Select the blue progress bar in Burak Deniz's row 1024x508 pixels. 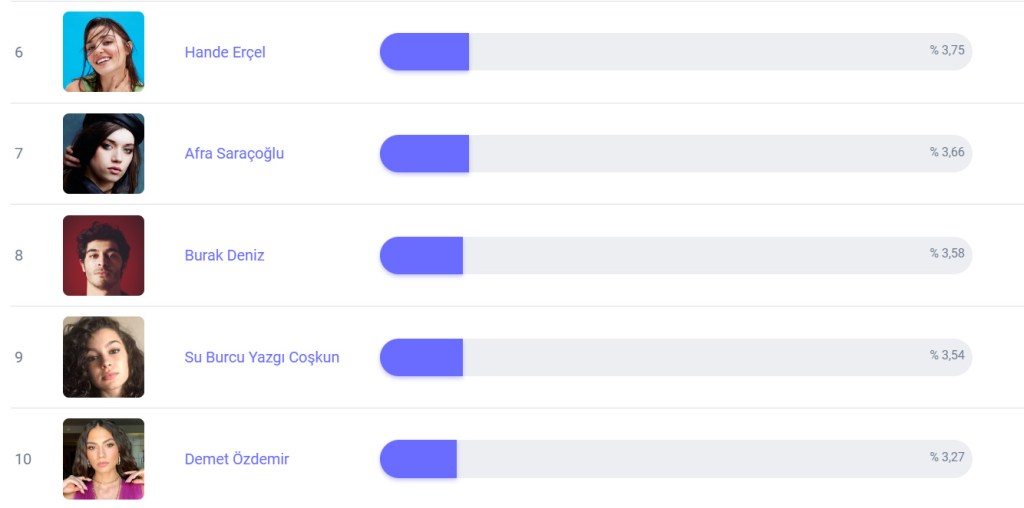[421, 255]
